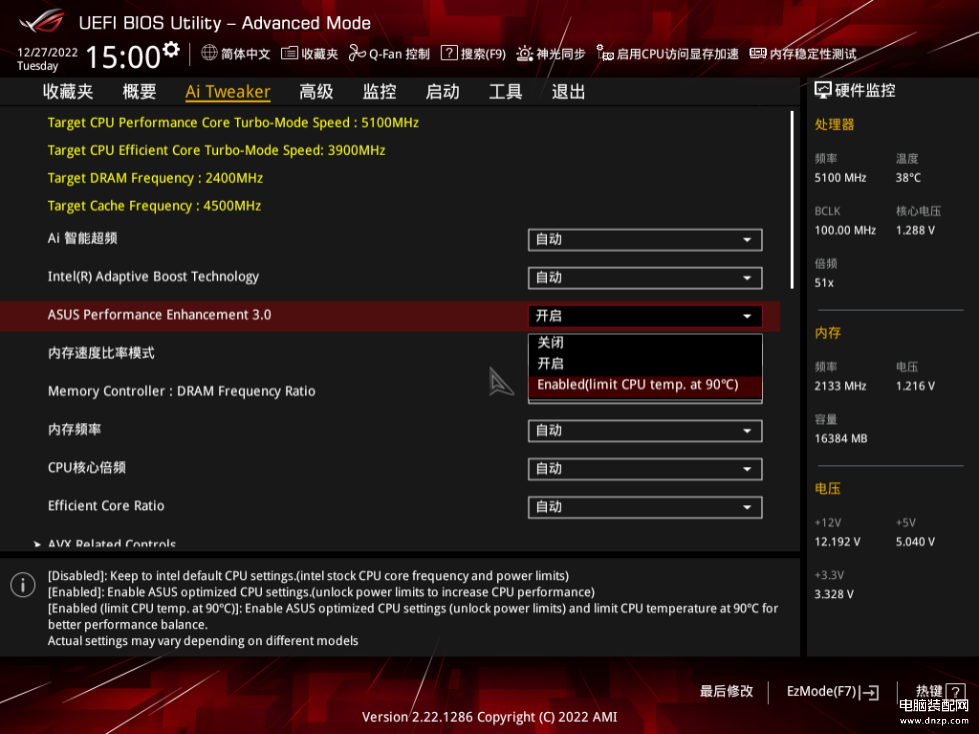Viewport: 979px width, 734px height.
Task: Open the Ai 智能超频 dropdown
Action: tap(645, 240)
